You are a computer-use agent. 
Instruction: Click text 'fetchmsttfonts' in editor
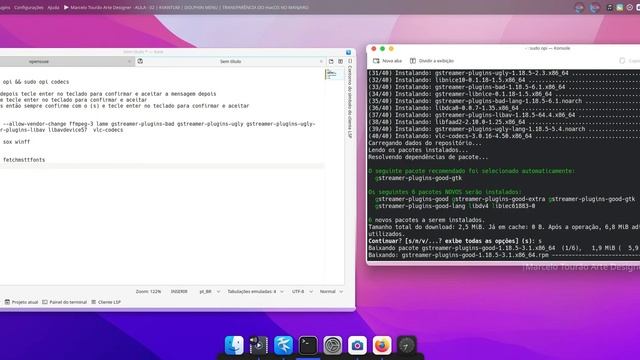pos(24,160)
